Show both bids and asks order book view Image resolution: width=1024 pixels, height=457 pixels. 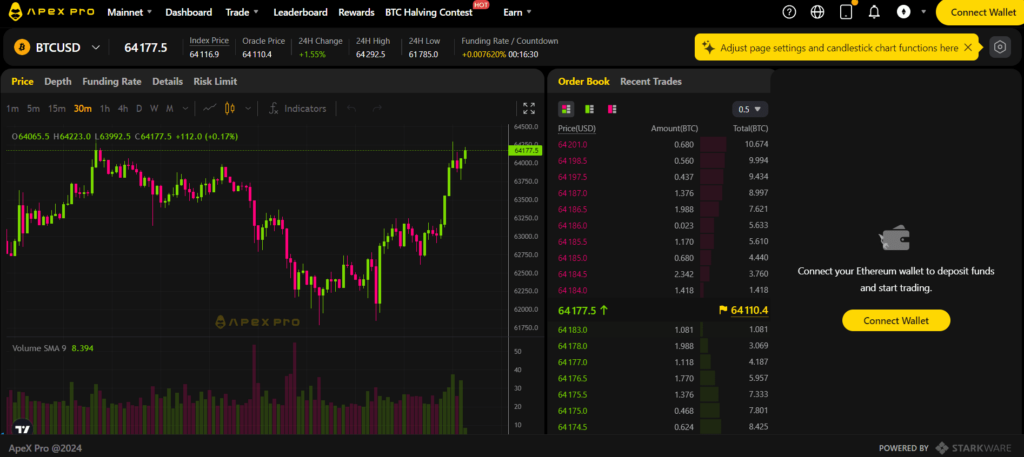[566, 108]
